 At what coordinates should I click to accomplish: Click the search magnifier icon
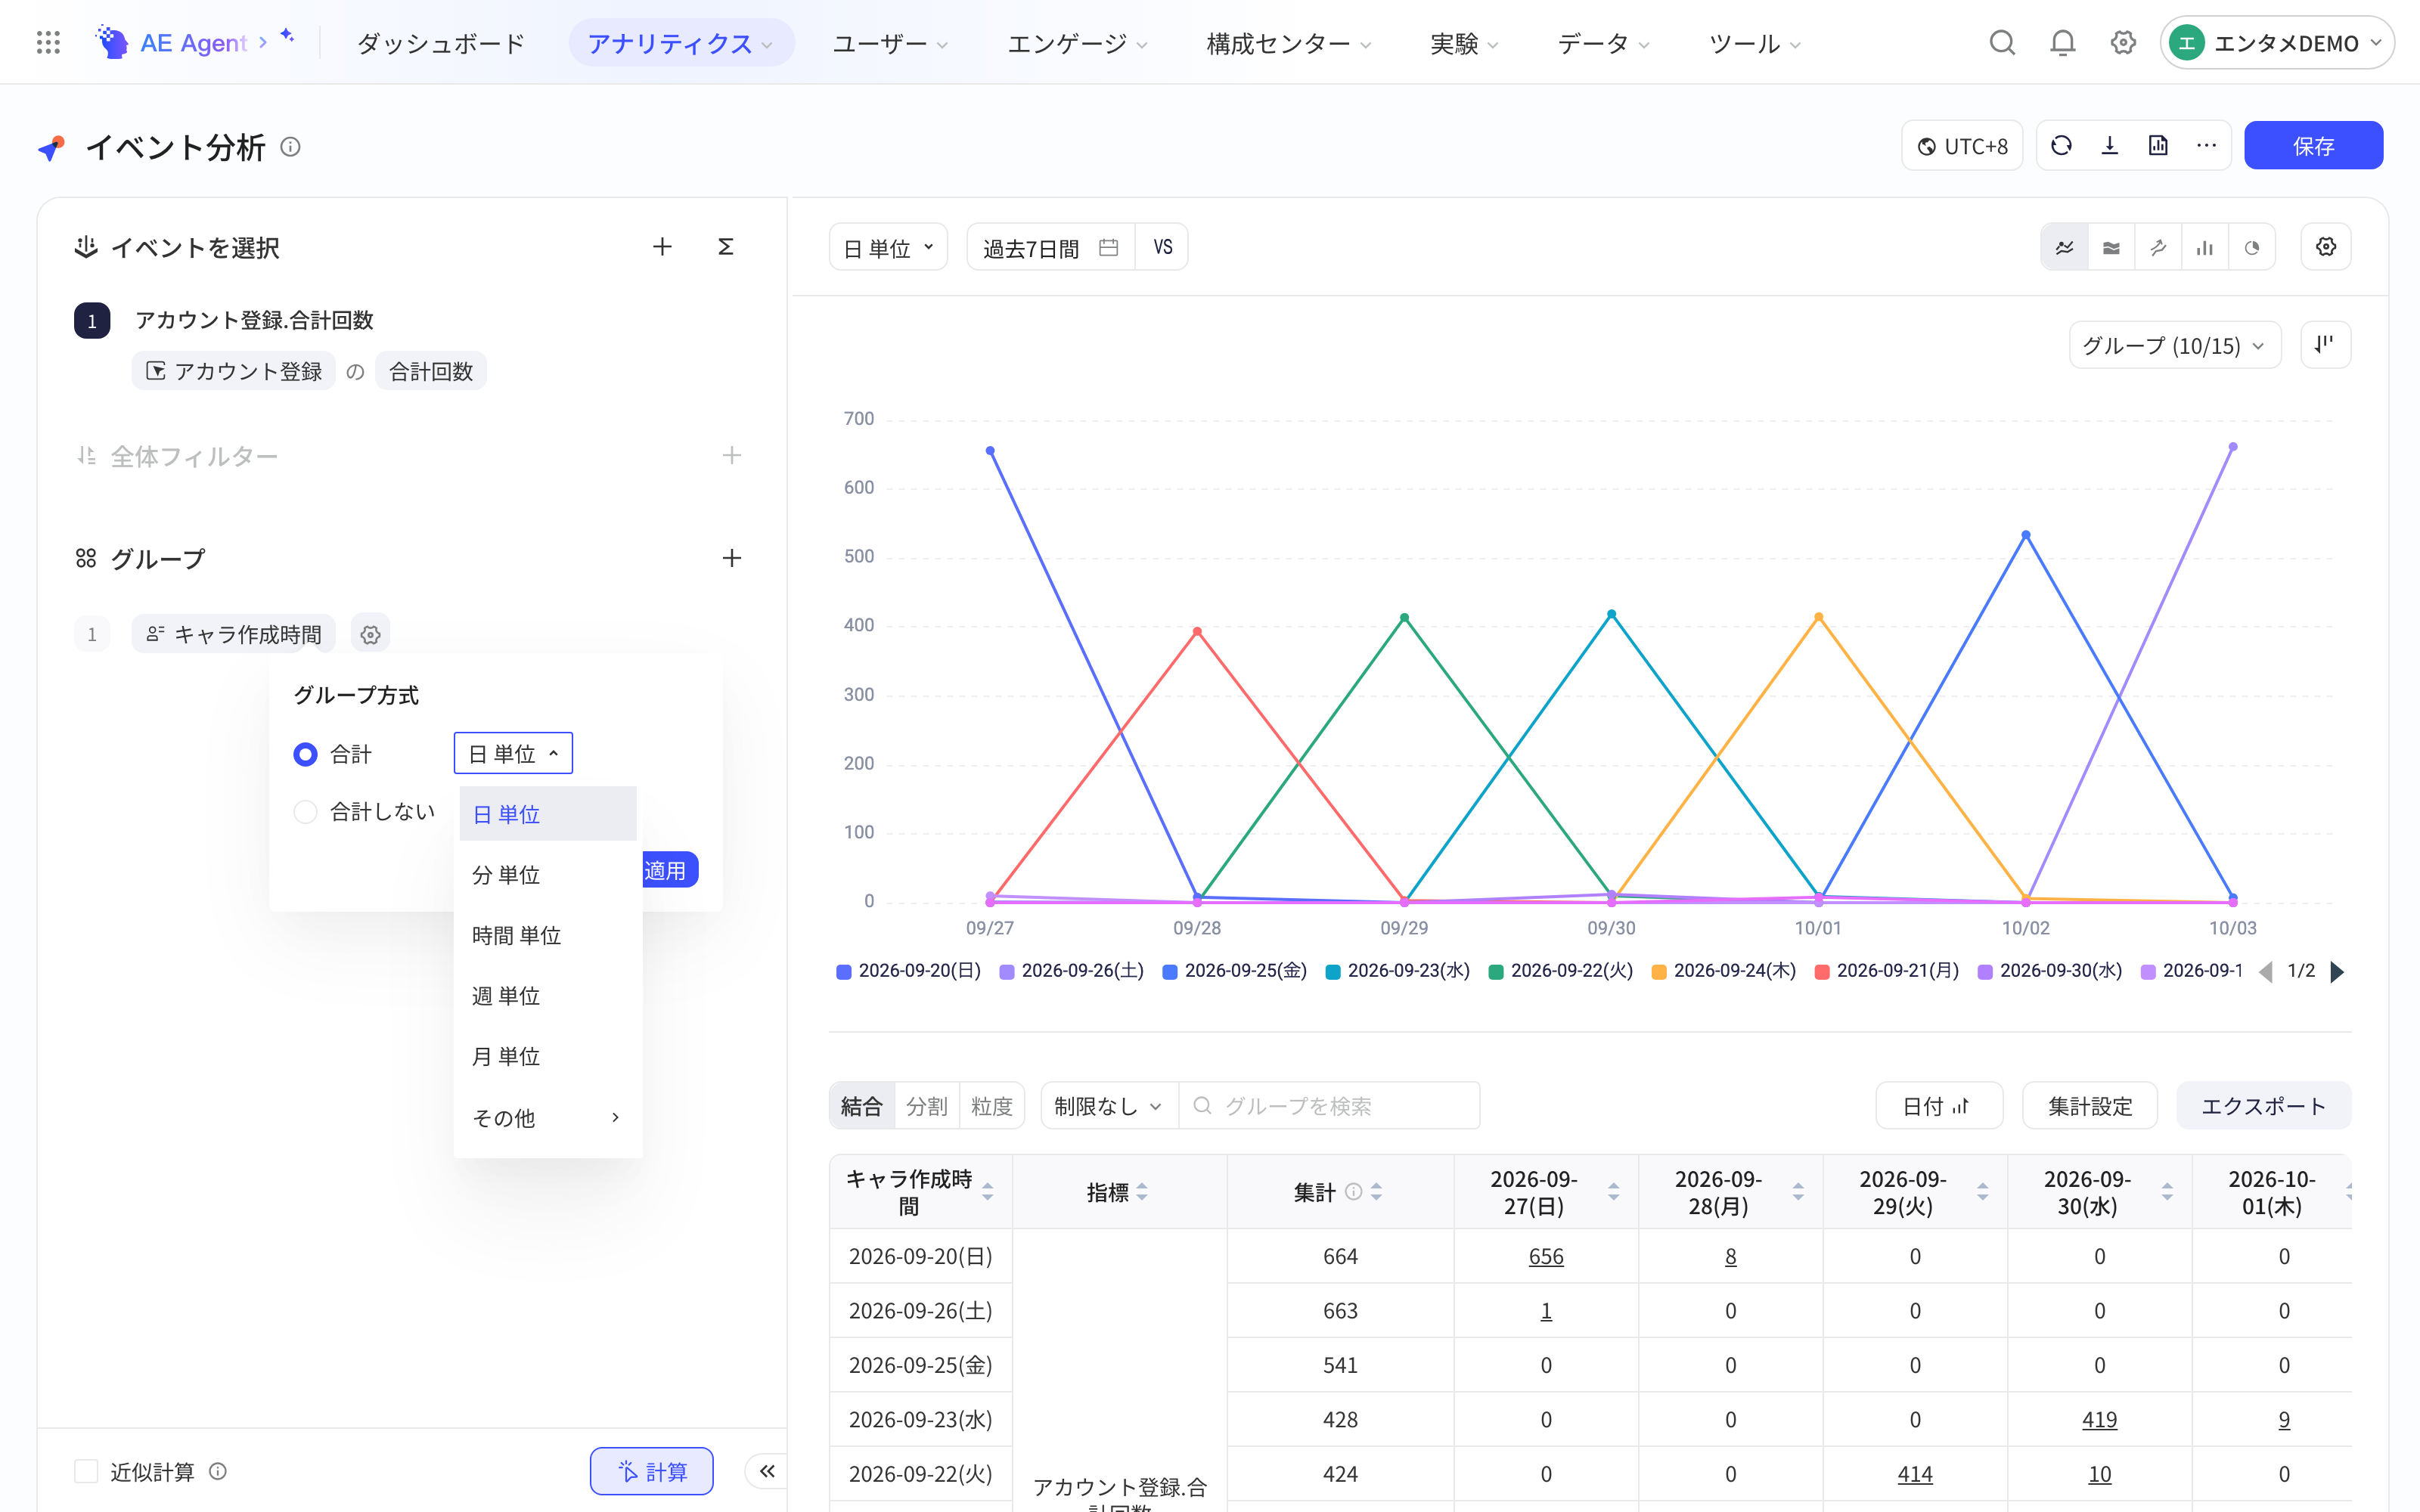point(2001,43)
